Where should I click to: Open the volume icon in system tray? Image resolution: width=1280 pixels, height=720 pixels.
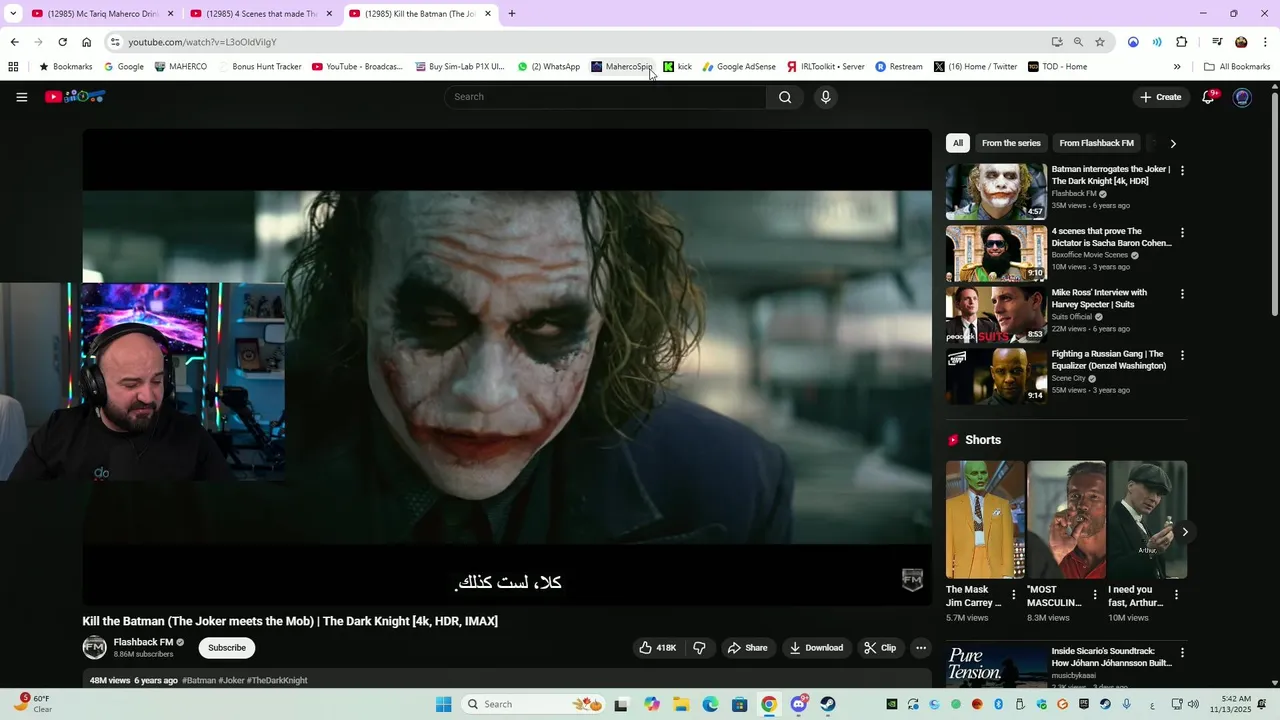tap(1195, 704)
